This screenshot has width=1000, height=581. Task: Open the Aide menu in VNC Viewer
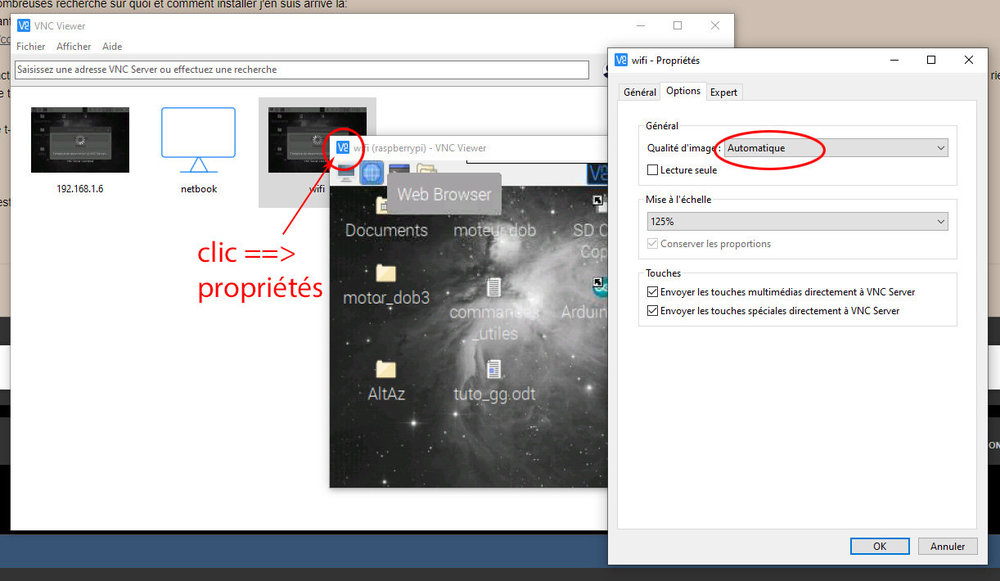[112, 47]
